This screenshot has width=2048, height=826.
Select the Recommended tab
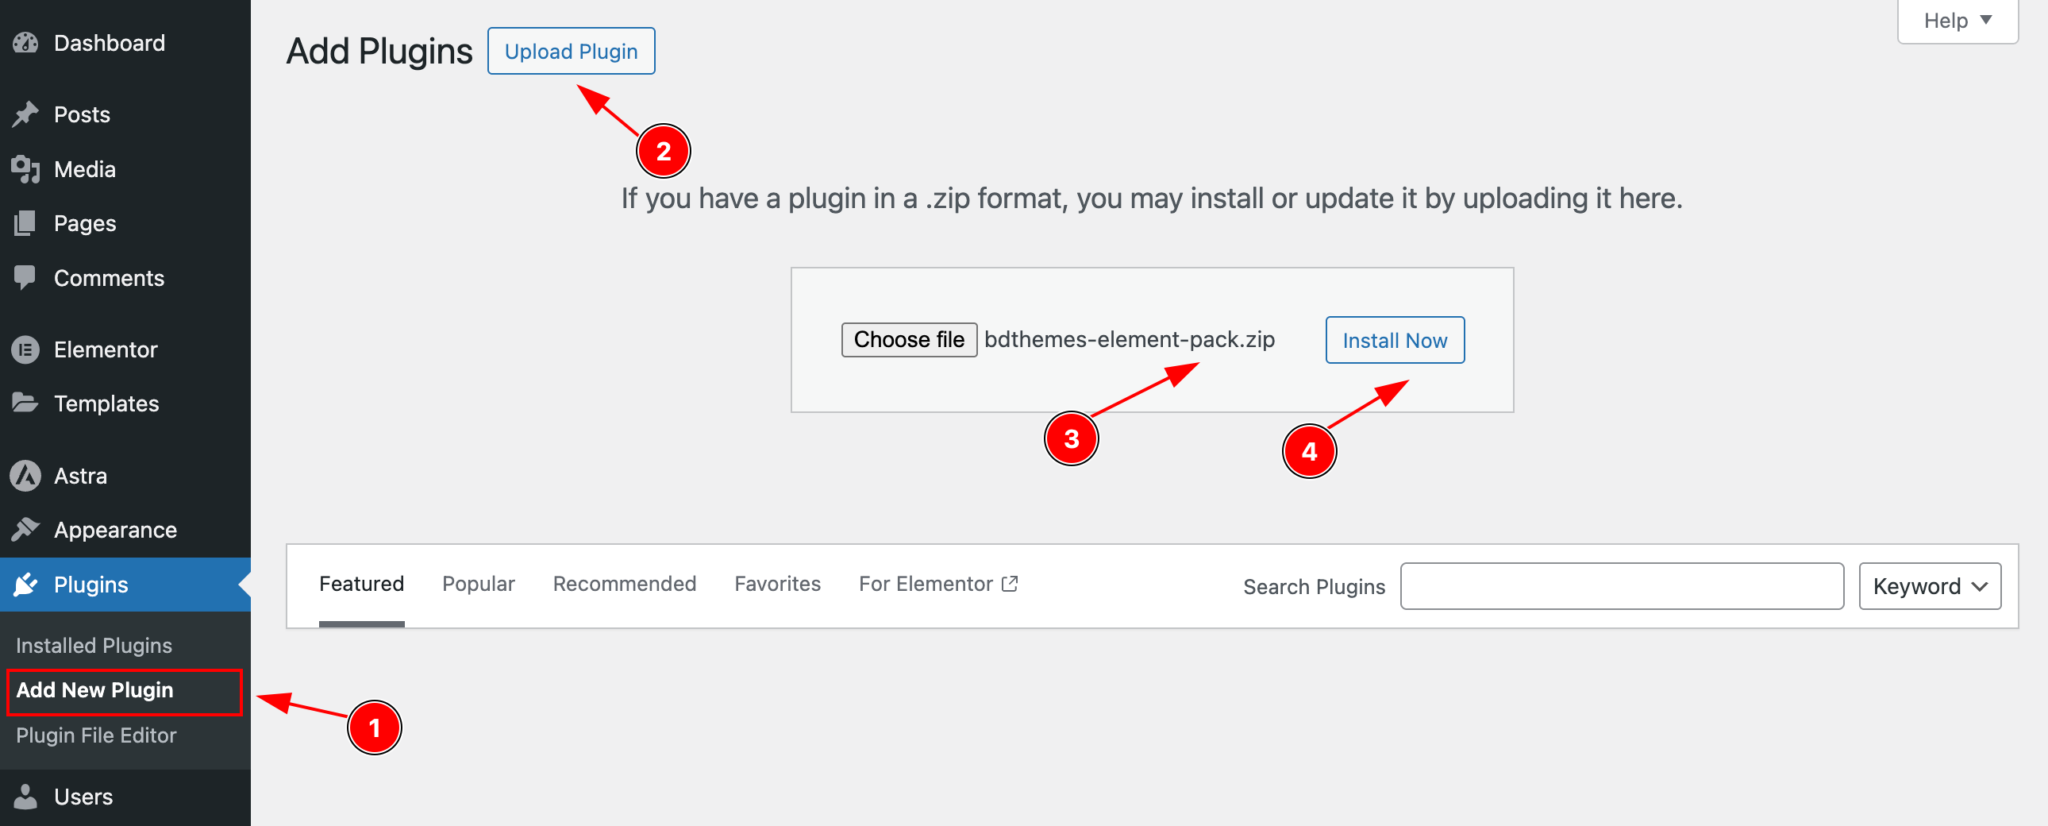click(x=624, y=584)
